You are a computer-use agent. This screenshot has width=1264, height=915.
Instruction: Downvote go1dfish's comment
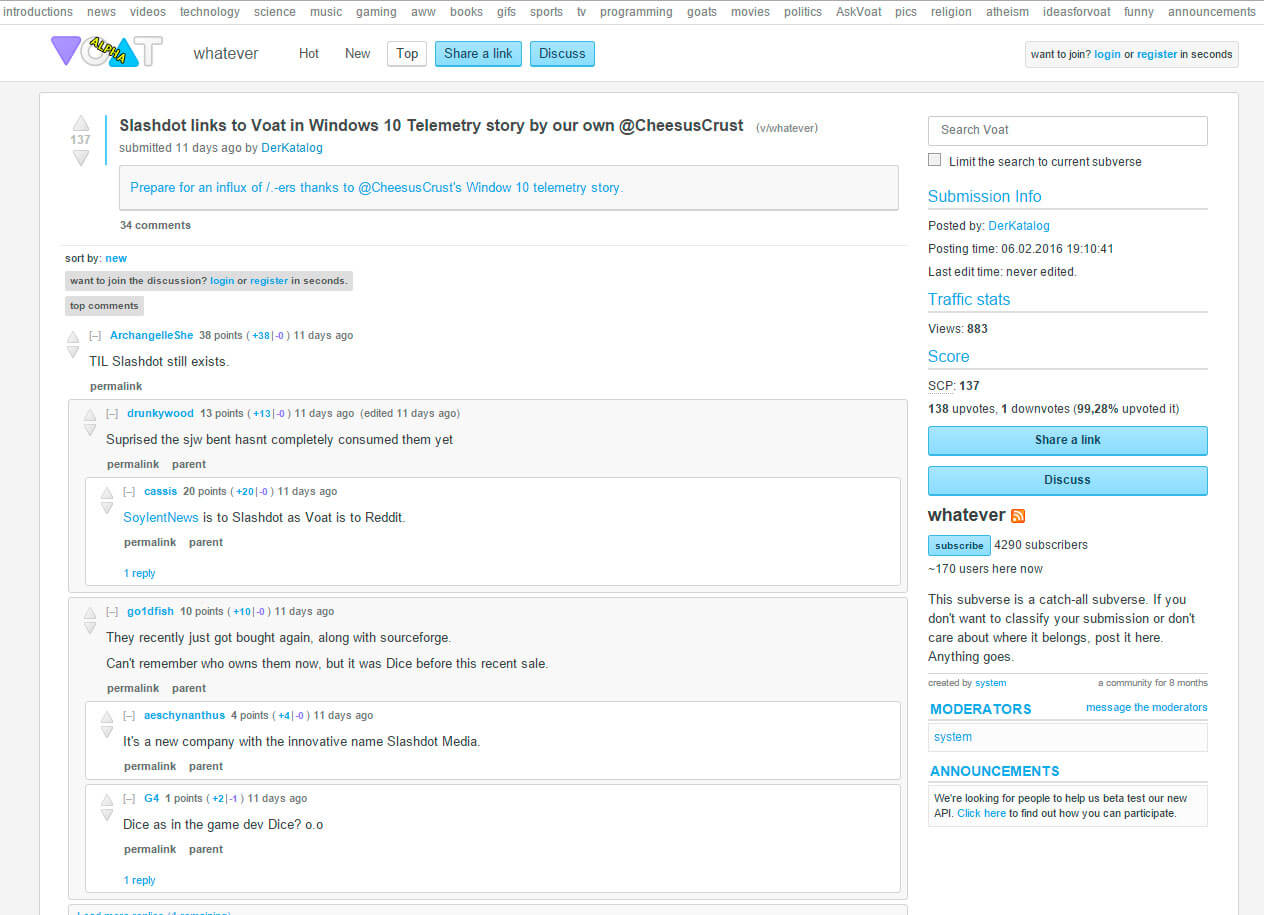(90, 628)
